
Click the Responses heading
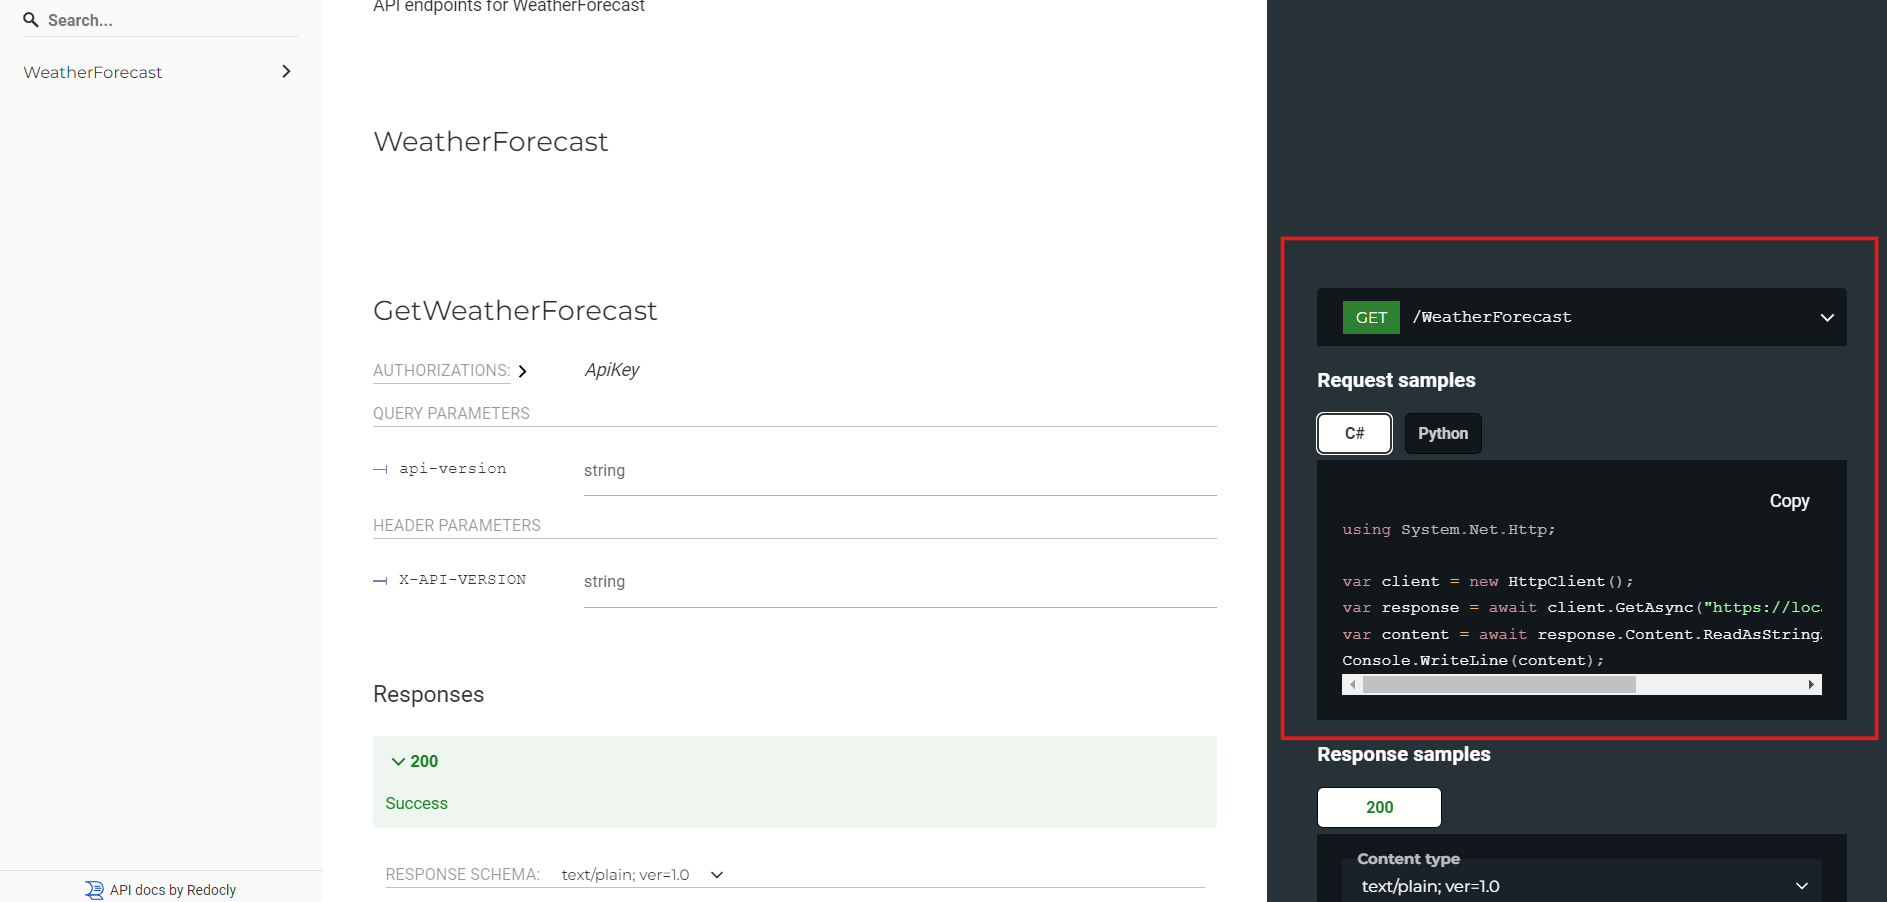[x=428, y=694]
